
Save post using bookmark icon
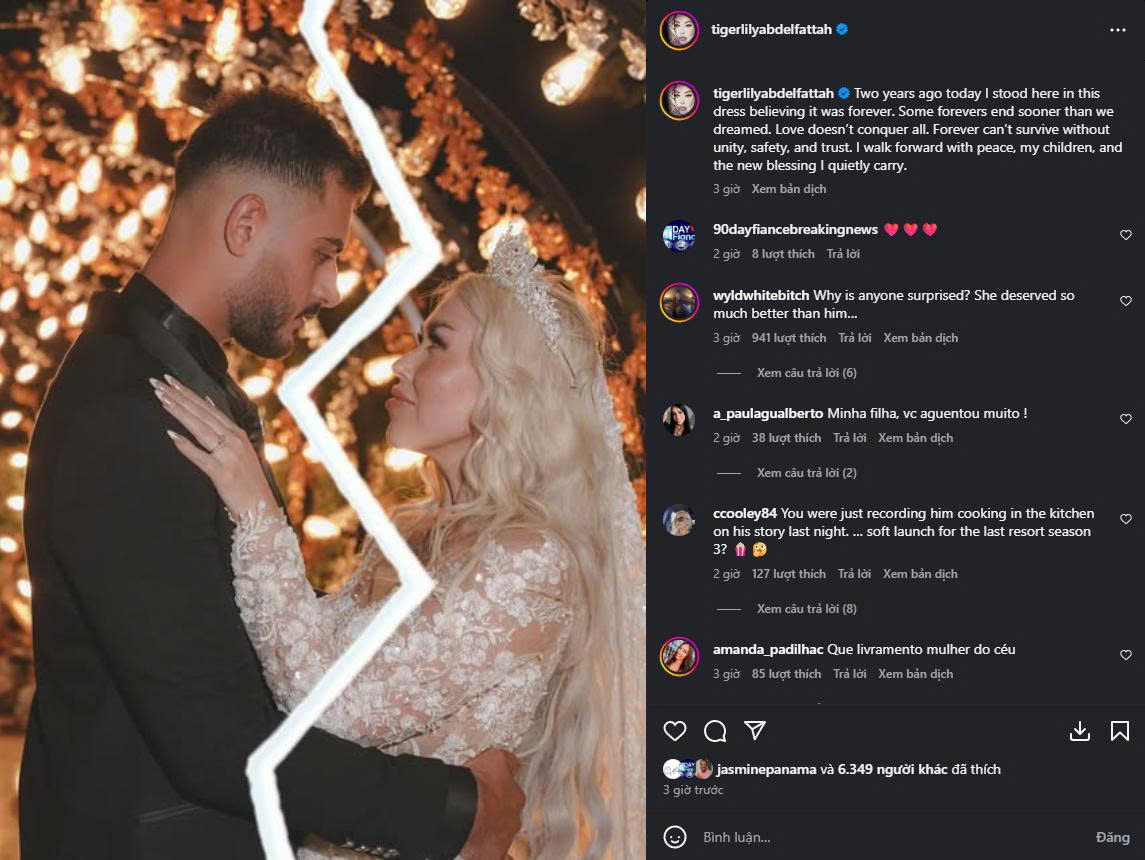[x=1119, y=731]
